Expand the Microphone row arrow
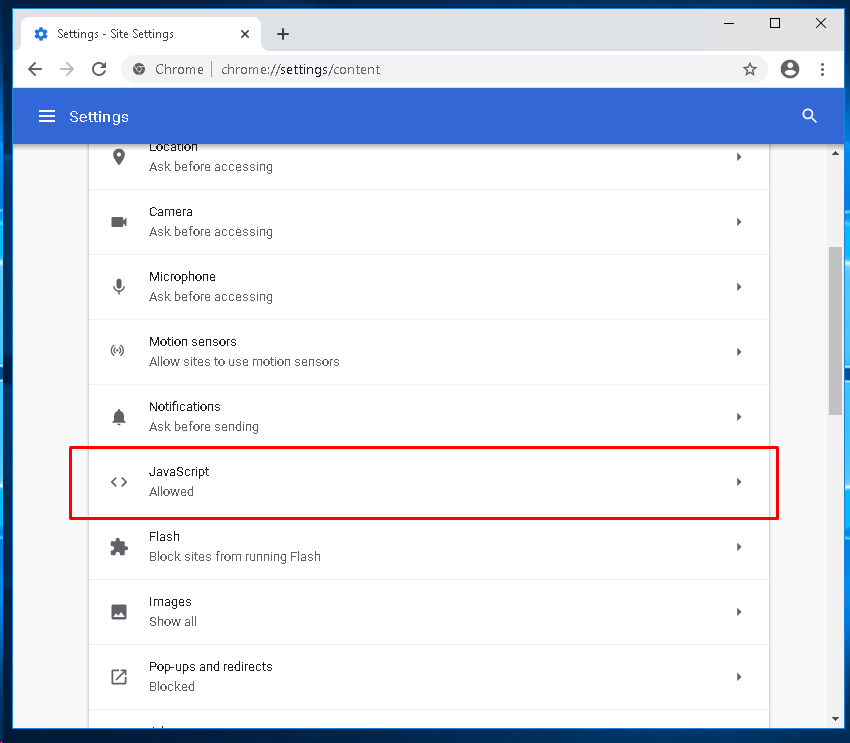The image size is (850, 743). 739,287
